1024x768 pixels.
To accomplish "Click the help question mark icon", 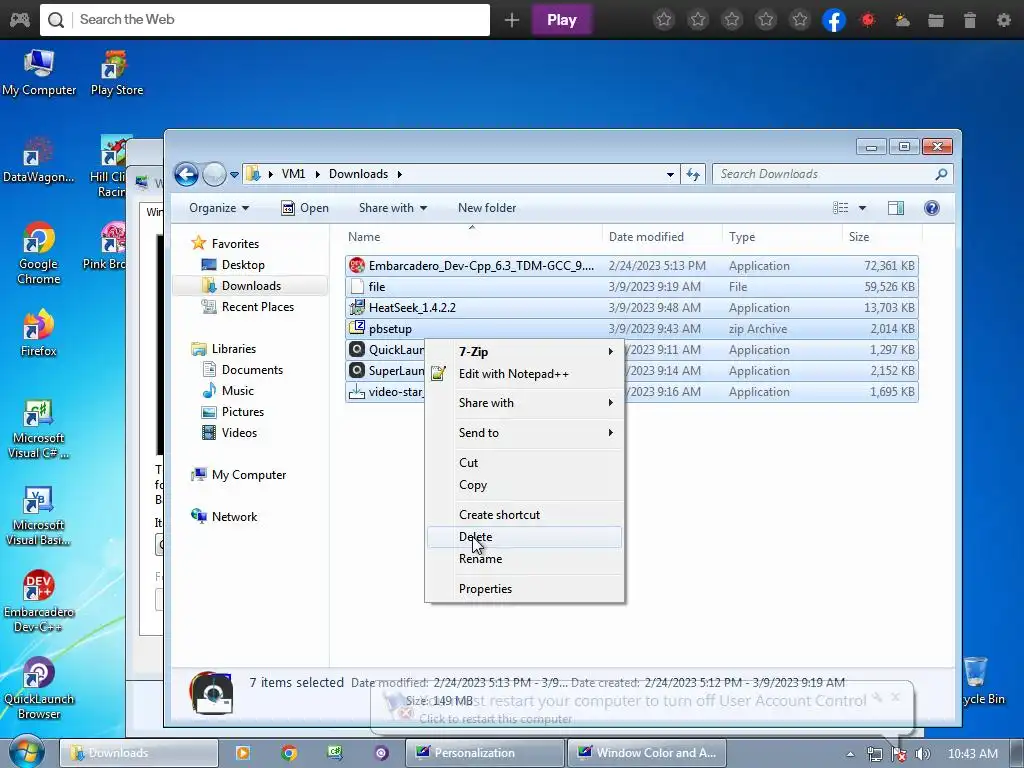I will (x=931, y=208).
